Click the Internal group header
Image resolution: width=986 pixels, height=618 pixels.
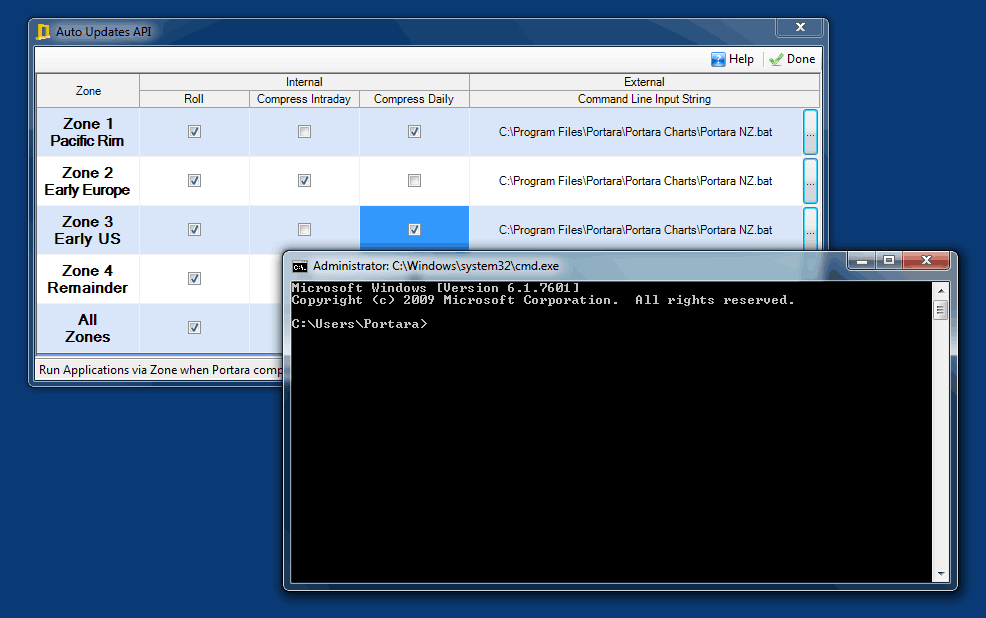[304, 82]
